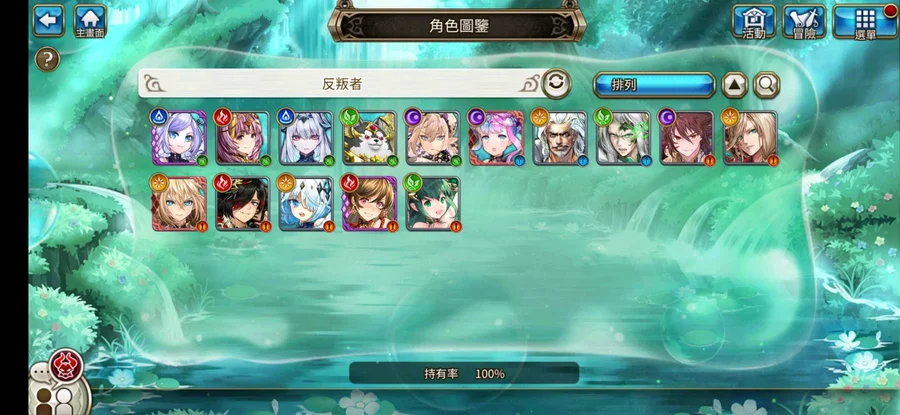The image size is (900, 415).
Task: Select the pink-haired girl with blue eyes
Action: click(x=496, y=138)
